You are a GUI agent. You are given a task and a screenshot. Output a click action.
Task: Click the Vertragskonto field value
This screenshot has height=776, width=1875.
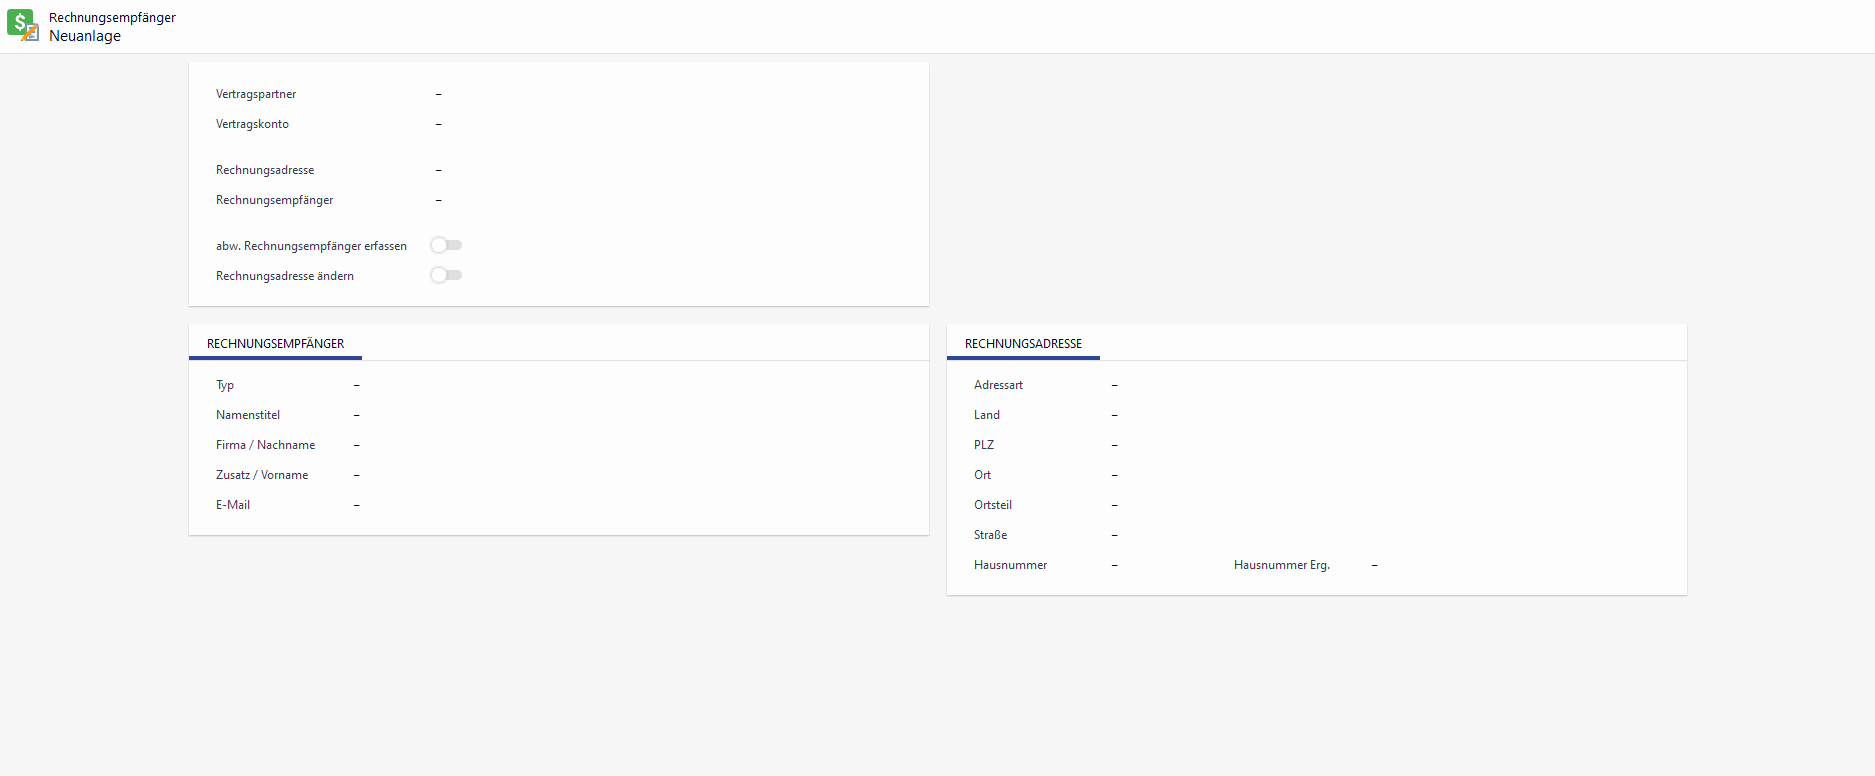click(x=438, y=124)
